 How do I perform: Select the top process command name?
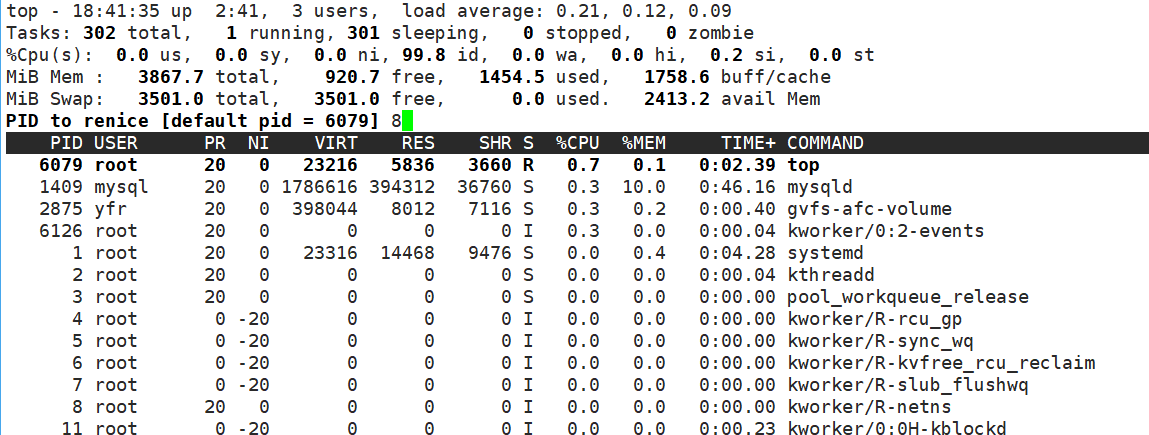point(803,166)
